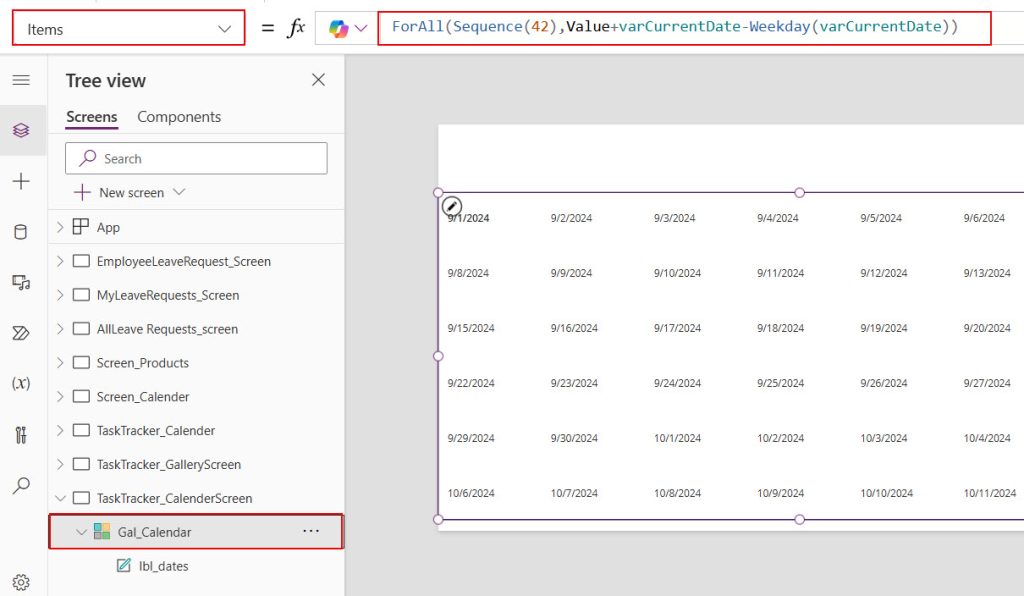Switch to the Screens tab
Image resolution: width=1024 pixels, height=596 pixels.
91,117
